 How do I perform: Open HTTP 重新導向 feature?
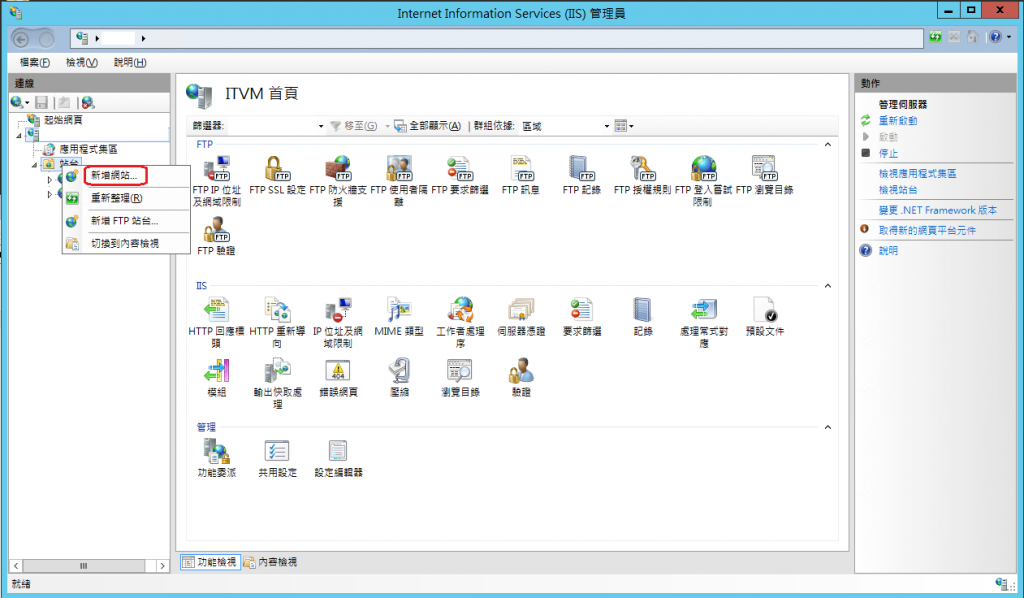click(277, 323)
